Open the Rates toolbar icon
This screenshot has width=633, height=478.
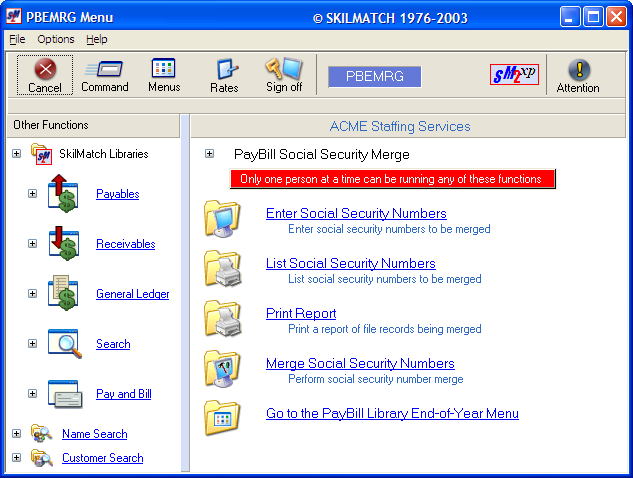227,69
